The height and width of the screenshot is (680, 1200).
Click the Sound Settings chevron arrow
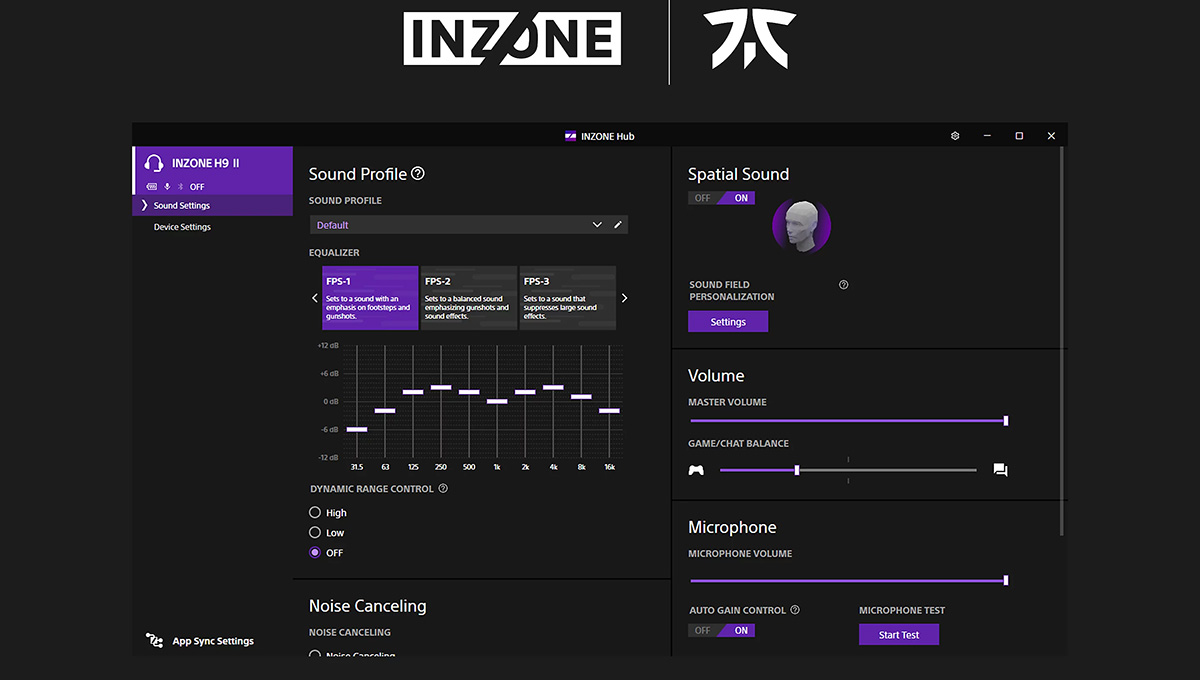click(144, 205)
